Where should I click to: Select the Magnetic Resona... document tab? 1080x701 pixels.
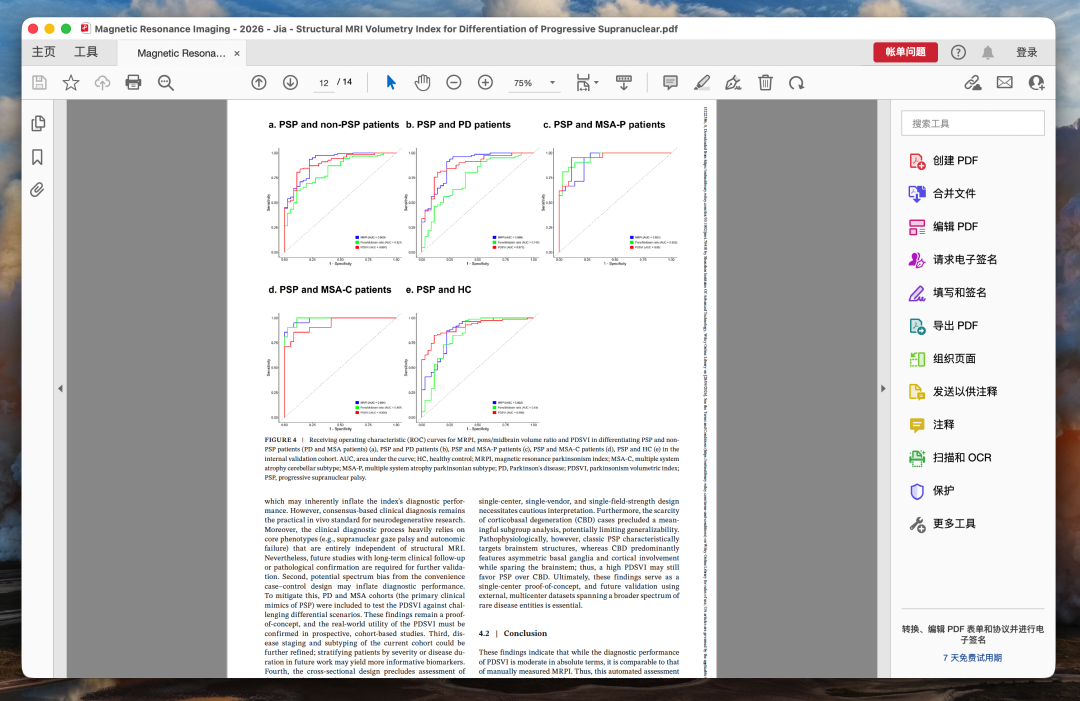(x=181, y=53)
